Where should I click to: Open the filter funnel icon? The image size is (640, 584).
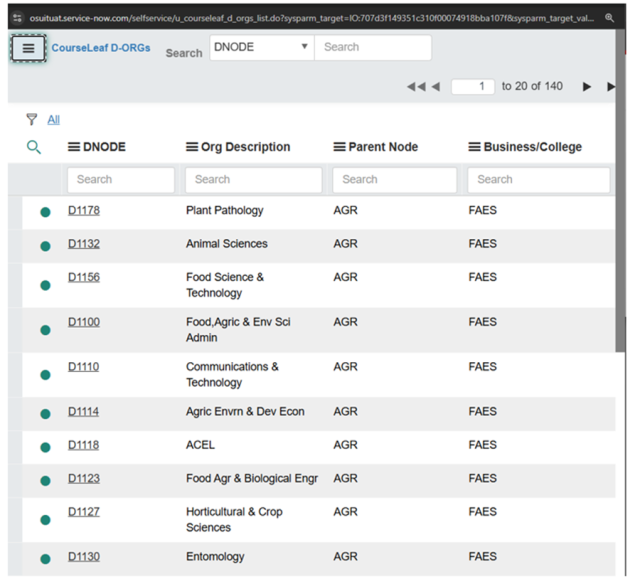tap(31, 119)
